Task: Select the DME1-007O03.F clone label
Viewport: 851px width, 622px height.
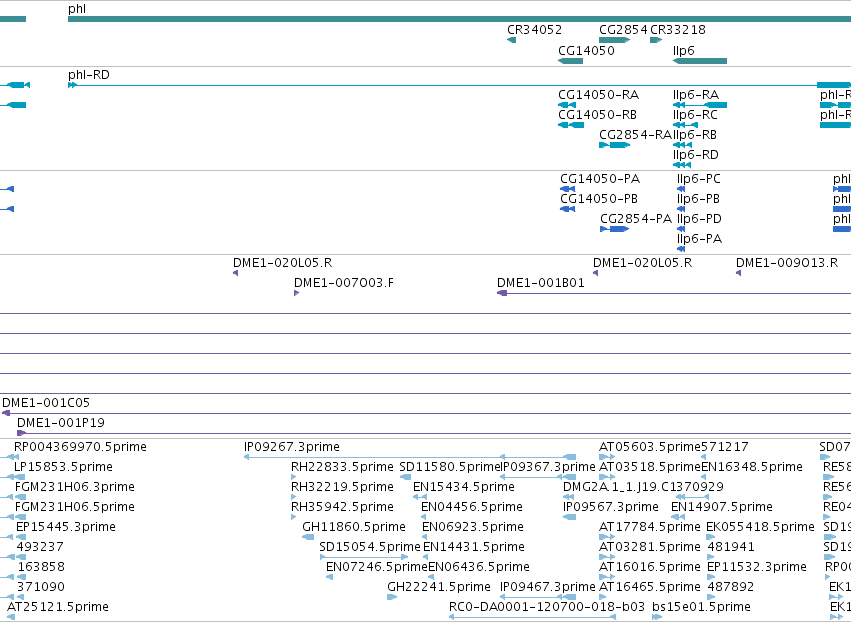Action: coord(344,283)
